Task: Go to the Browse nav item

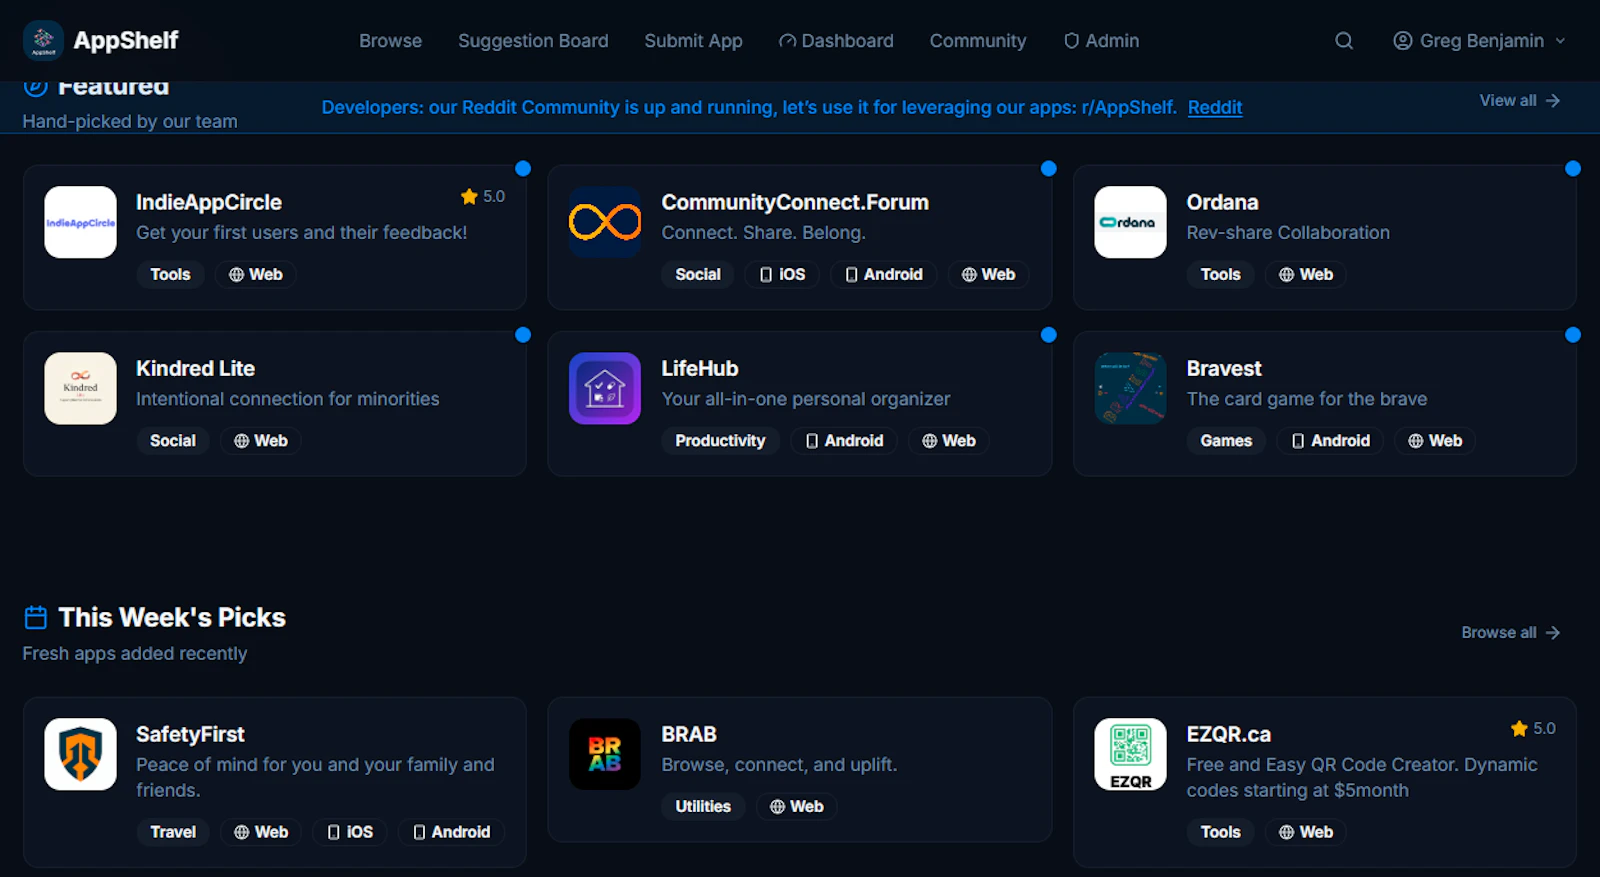Action: click(390, 41)
